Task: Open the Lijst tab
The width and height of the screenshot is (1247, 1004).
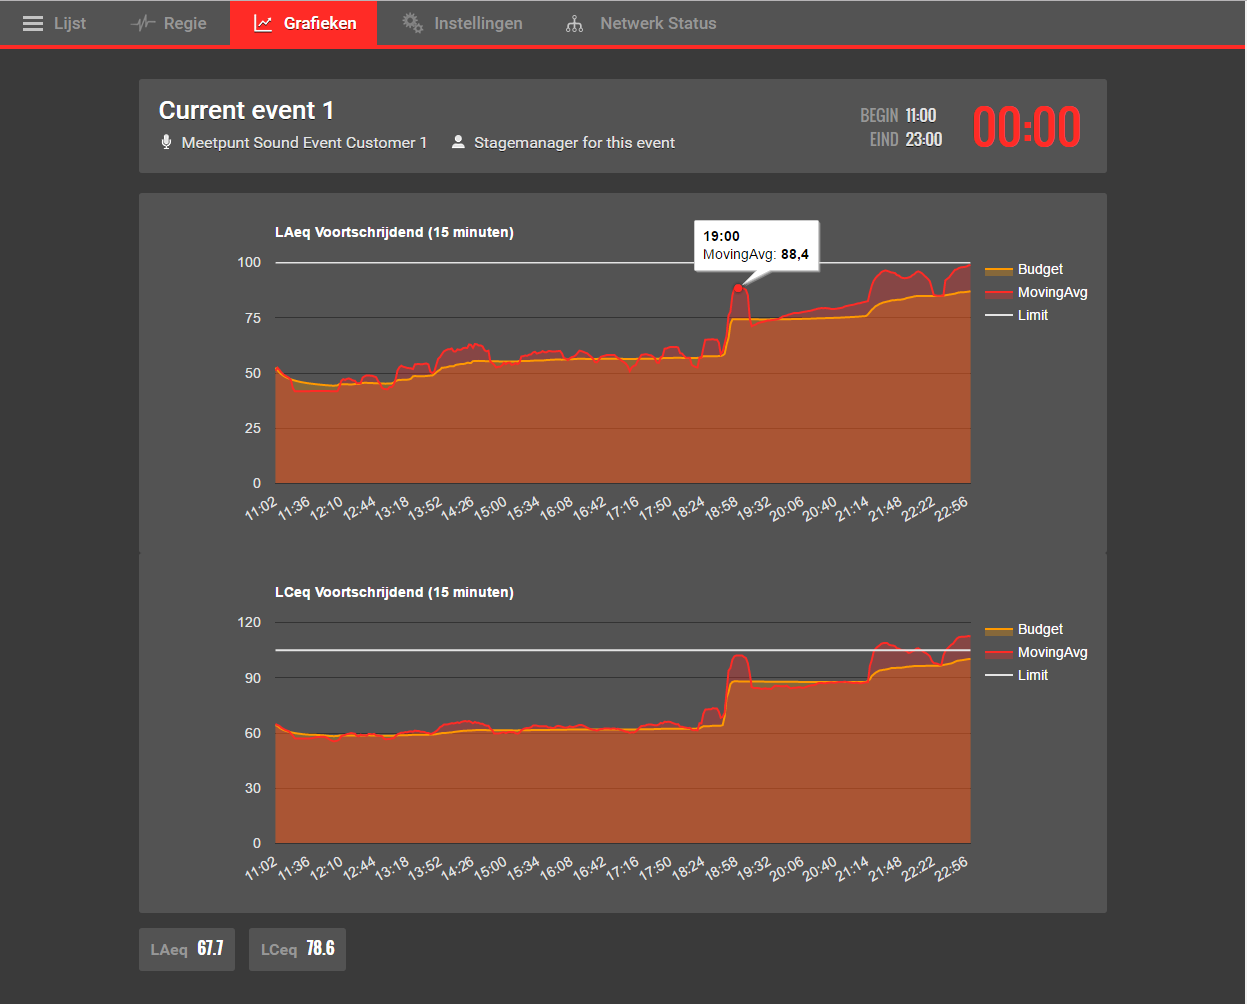Action: pyautogui.click(x=55, y=23)
